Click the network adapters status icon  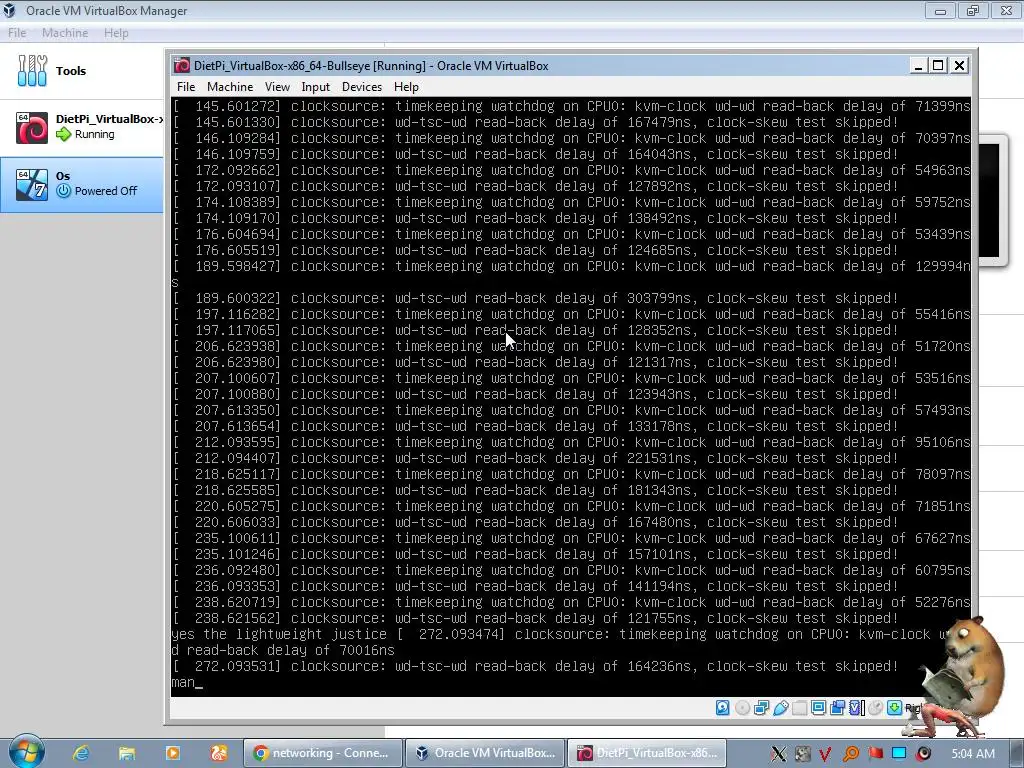pyautogui.click(x=761, y=708)
